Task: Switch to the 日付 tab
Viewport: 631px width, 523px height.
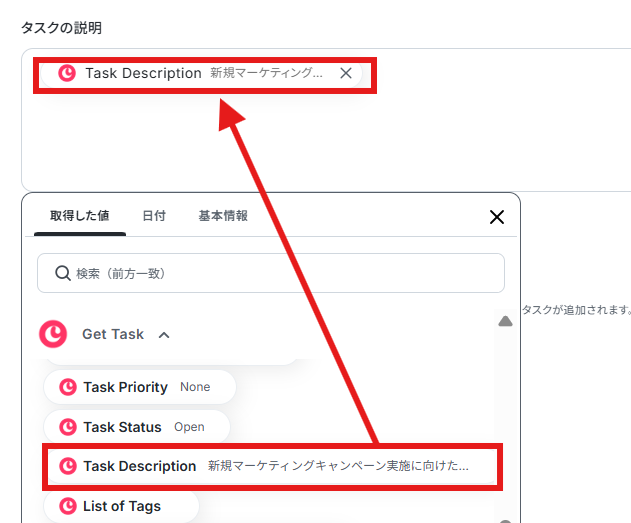Action: click(x=154, y=216)
